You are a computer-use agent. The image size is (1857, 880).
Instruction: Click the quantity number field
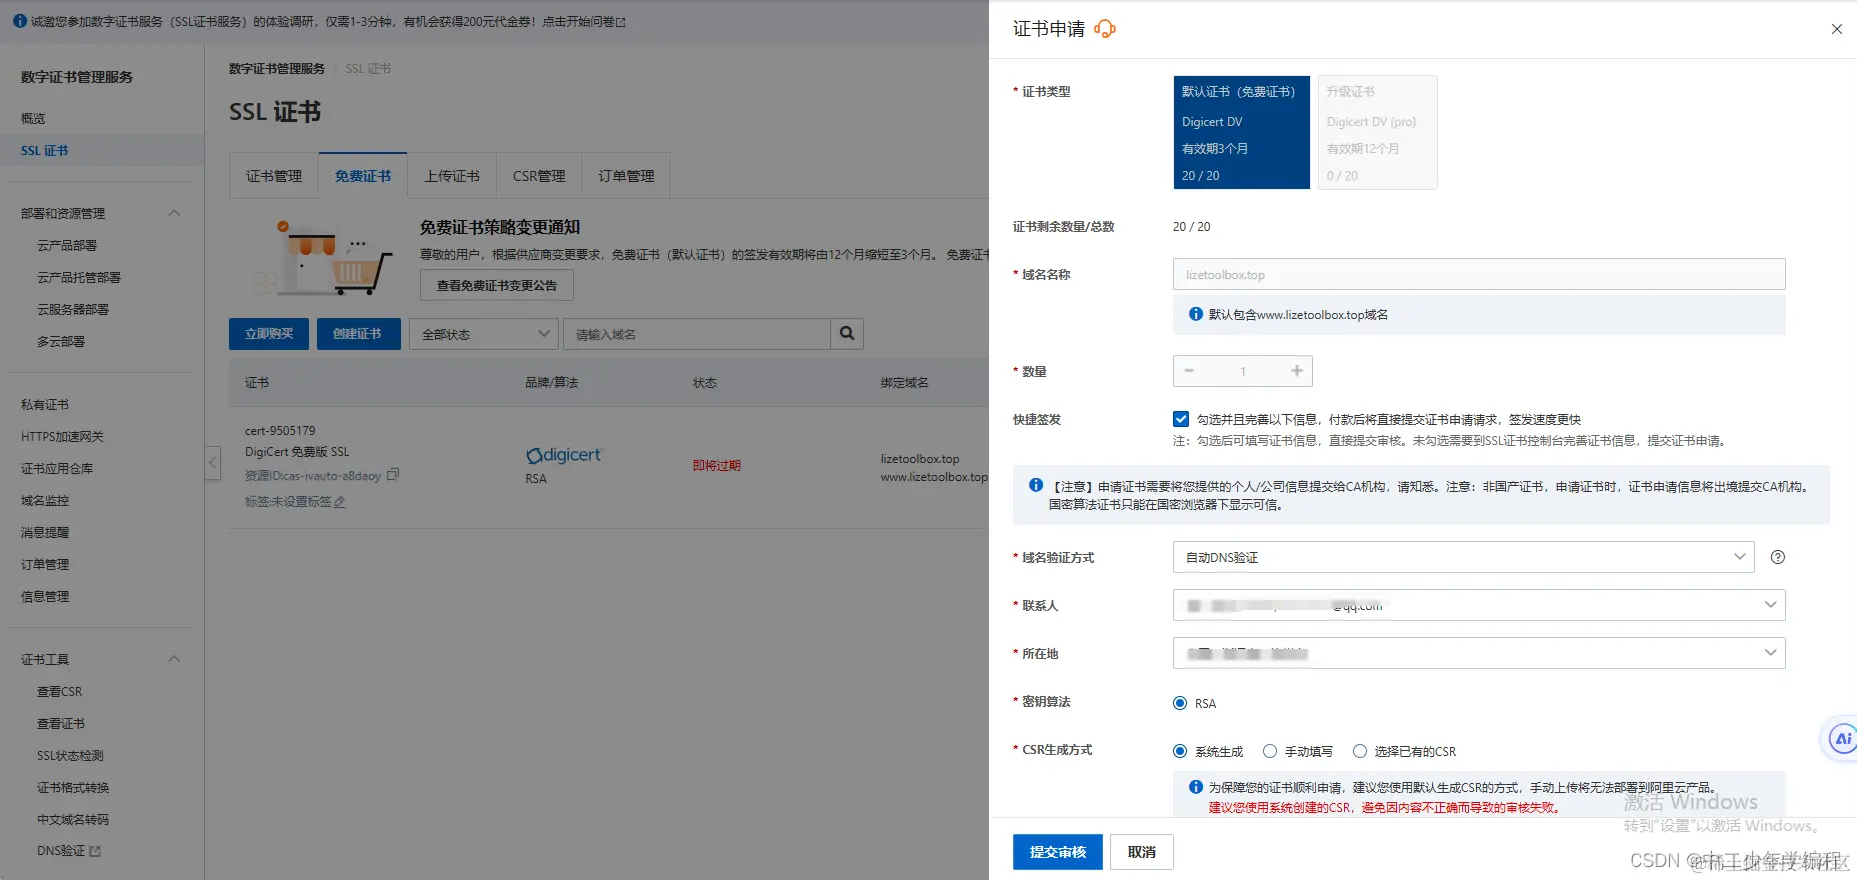1243,371
